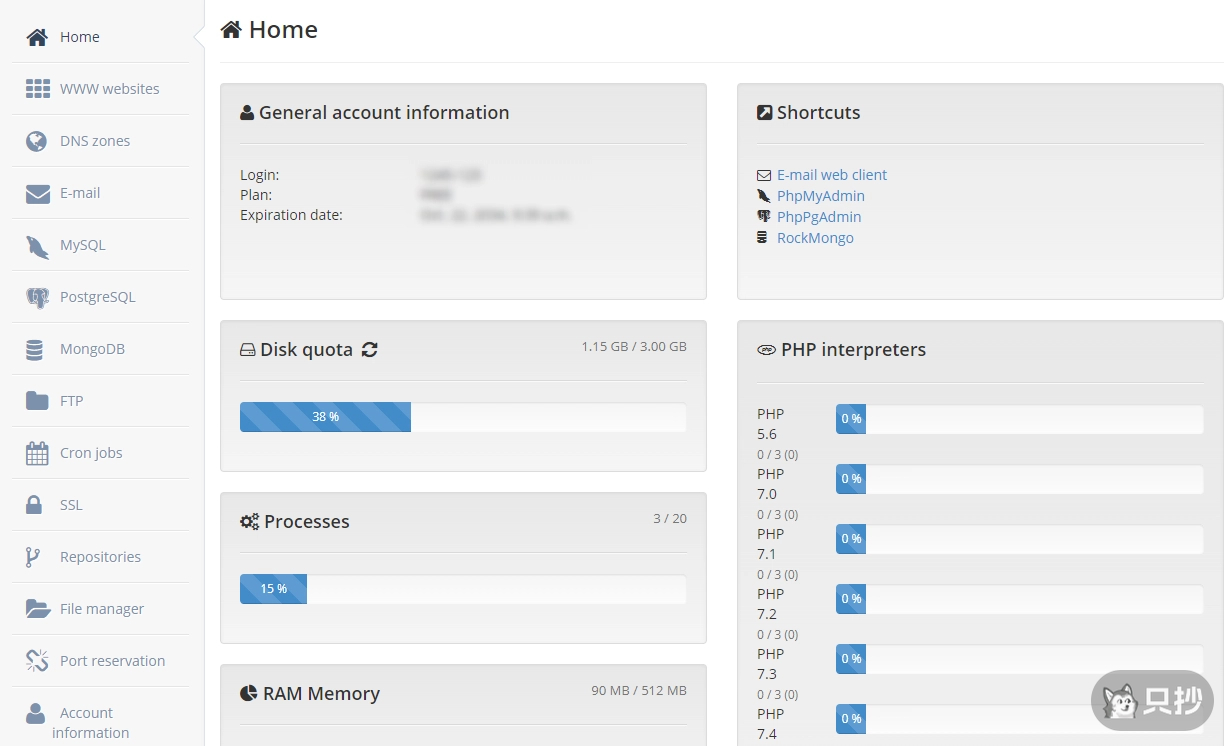The height and width of the screenshot is (746, 1229).
Task: Open the File manager menu item
Action: (101, 609)
